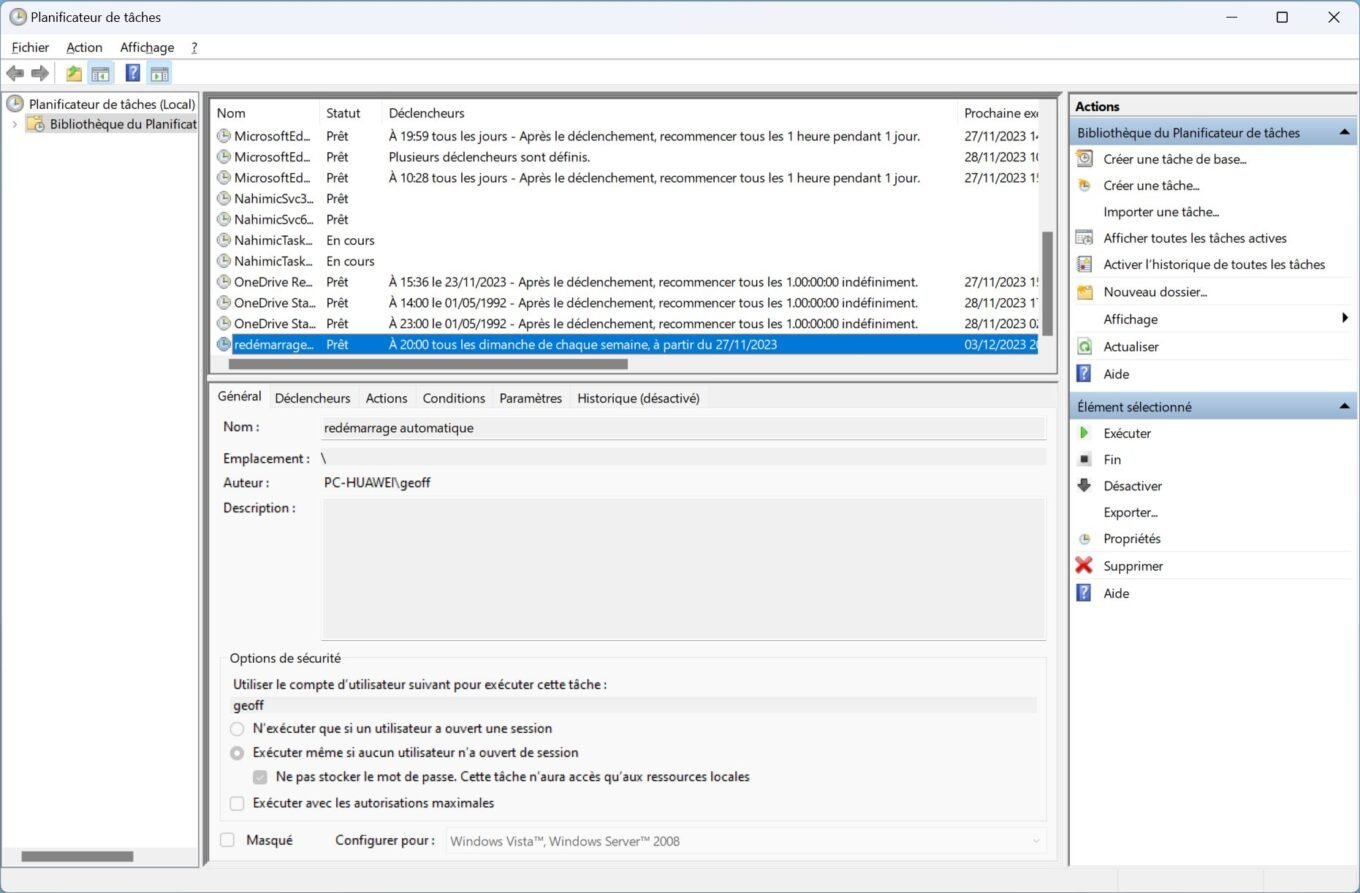Screen dimensions: 1360x893
Task: Click the 'En cours' status of first NahimicTask row
Action: [350, 240]
